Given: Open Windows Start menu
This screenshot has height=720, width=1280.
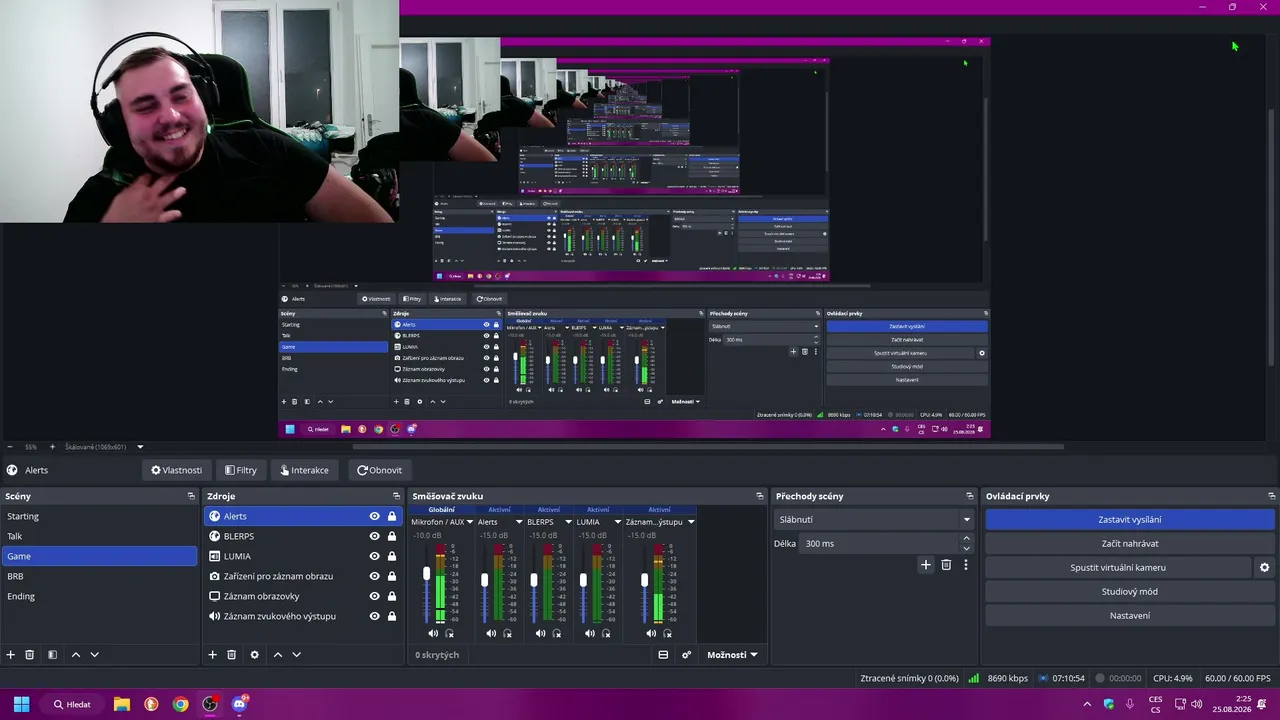Looking at the screenshot, I should tap(21, 704).
